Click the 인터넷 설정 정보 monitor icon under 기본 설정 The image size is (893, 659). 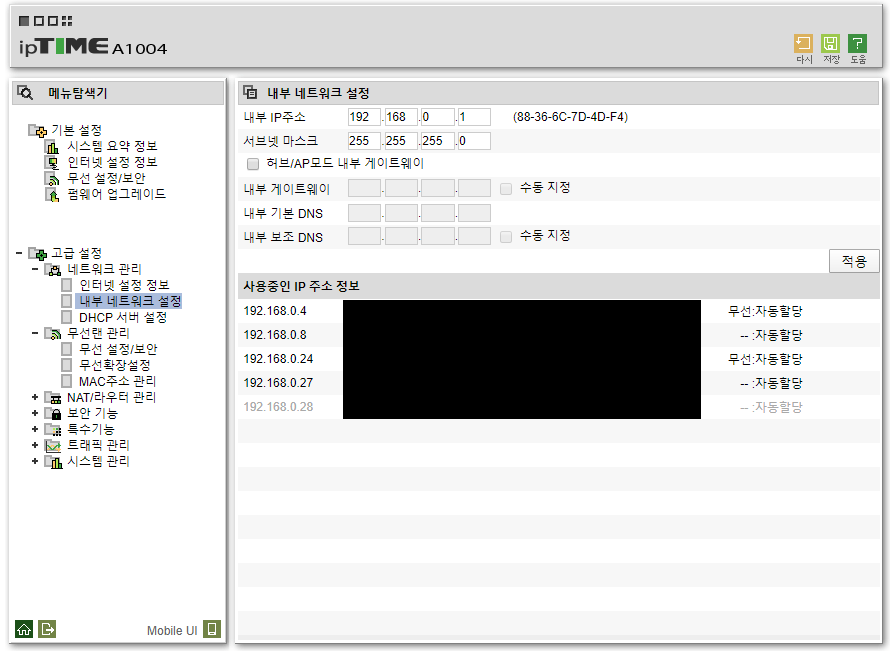[52, 163]
